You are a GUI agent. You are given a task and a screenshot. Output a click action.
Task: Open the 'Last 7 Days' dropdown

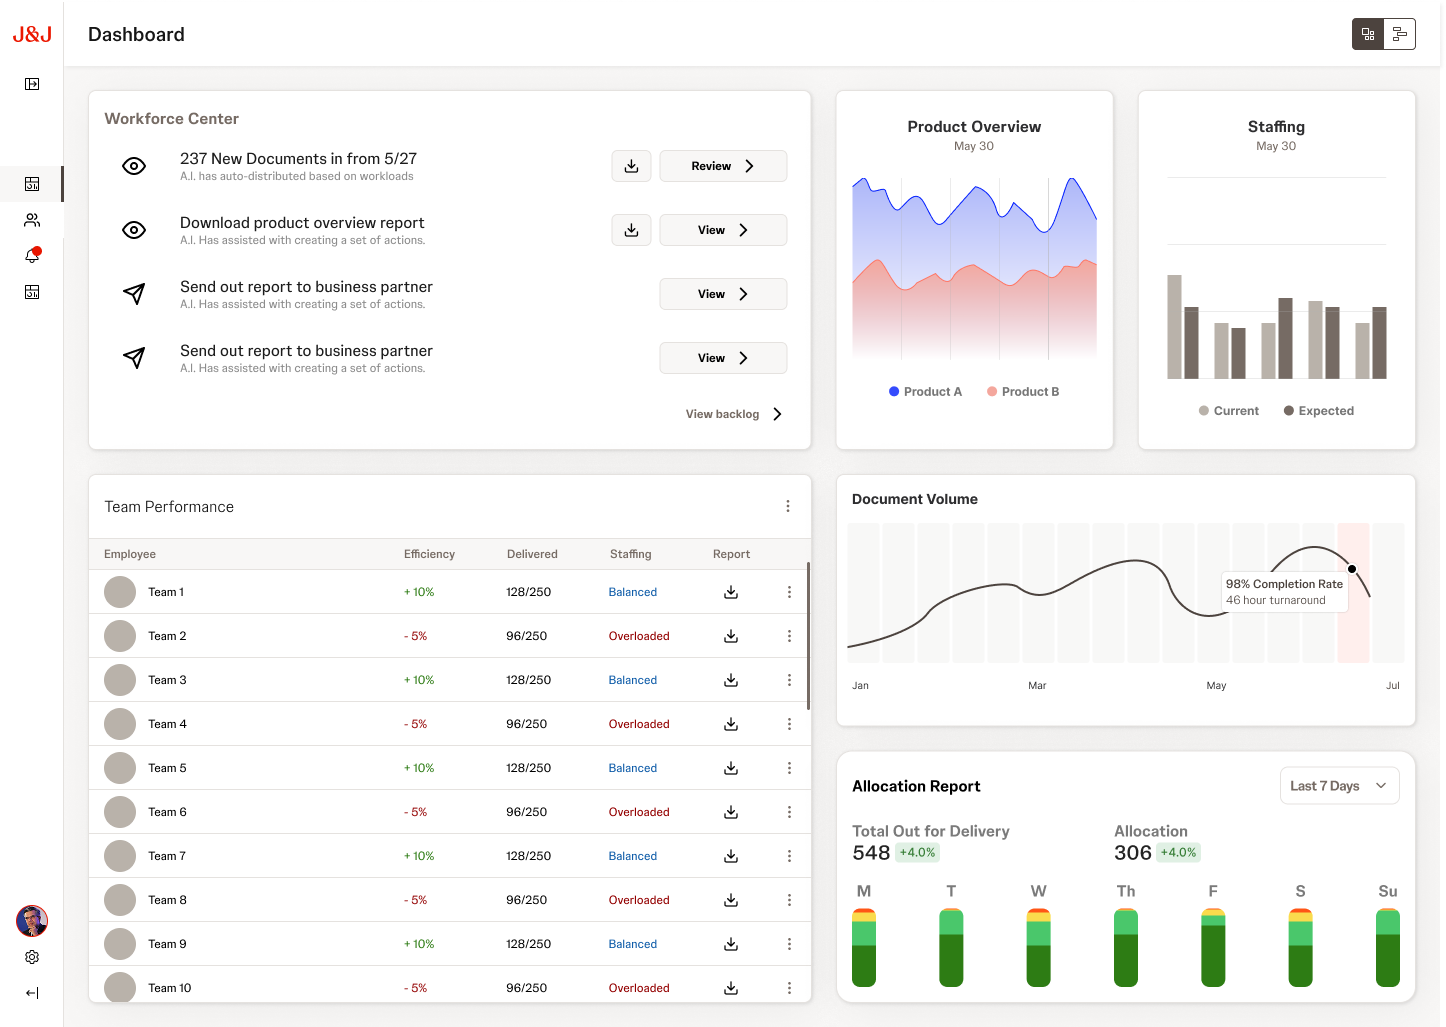point(1339,785)
